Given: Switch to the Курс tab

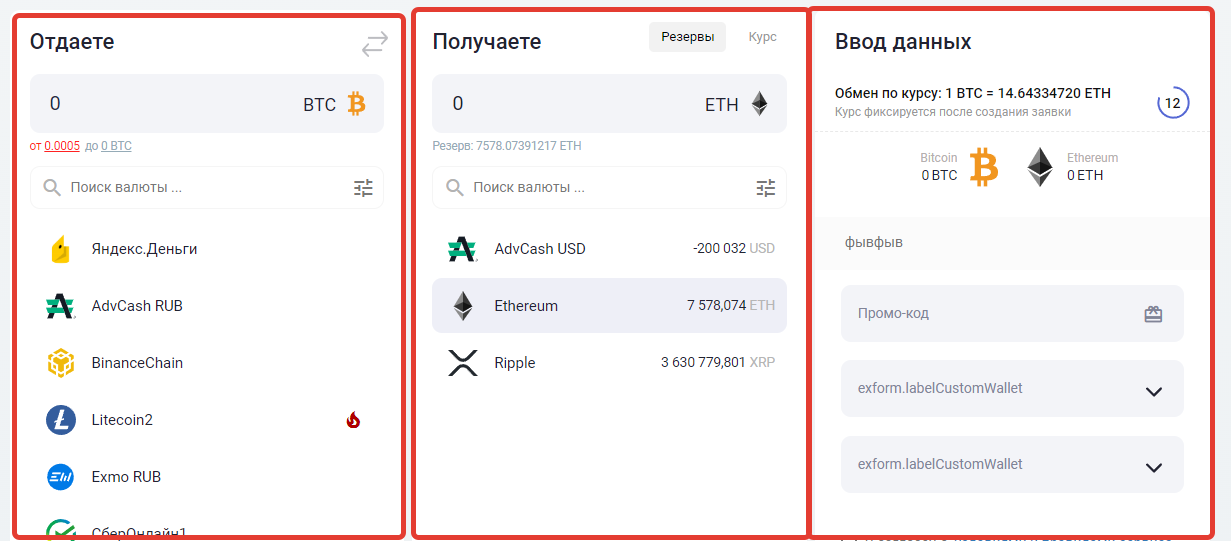Looking at the screenshot, I should tap(762, 37).
